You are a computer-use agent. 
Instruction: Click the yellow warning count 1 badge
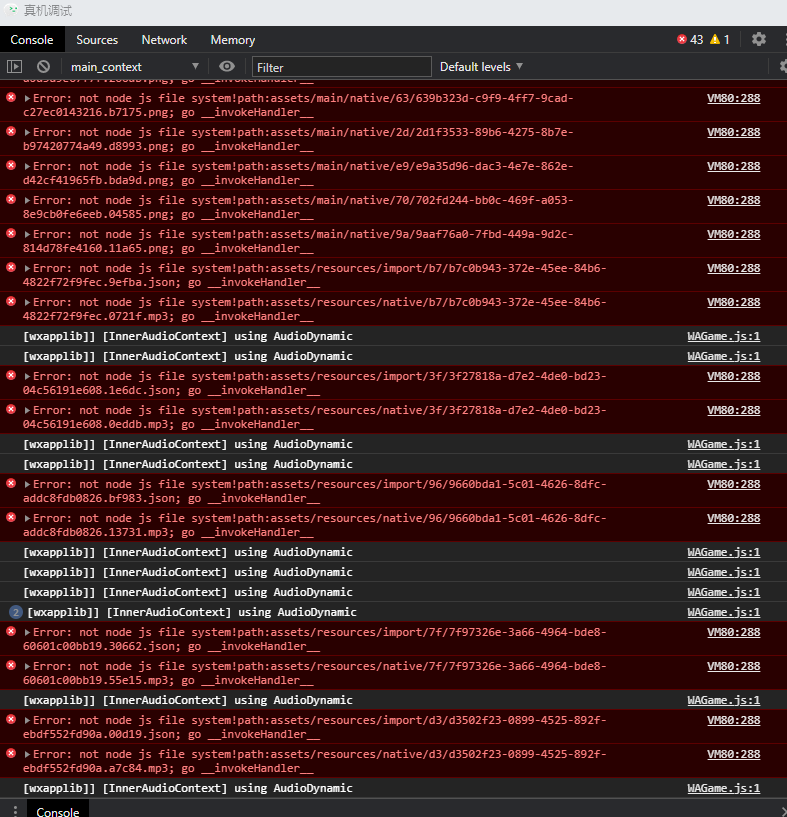(x=720, y=40)
